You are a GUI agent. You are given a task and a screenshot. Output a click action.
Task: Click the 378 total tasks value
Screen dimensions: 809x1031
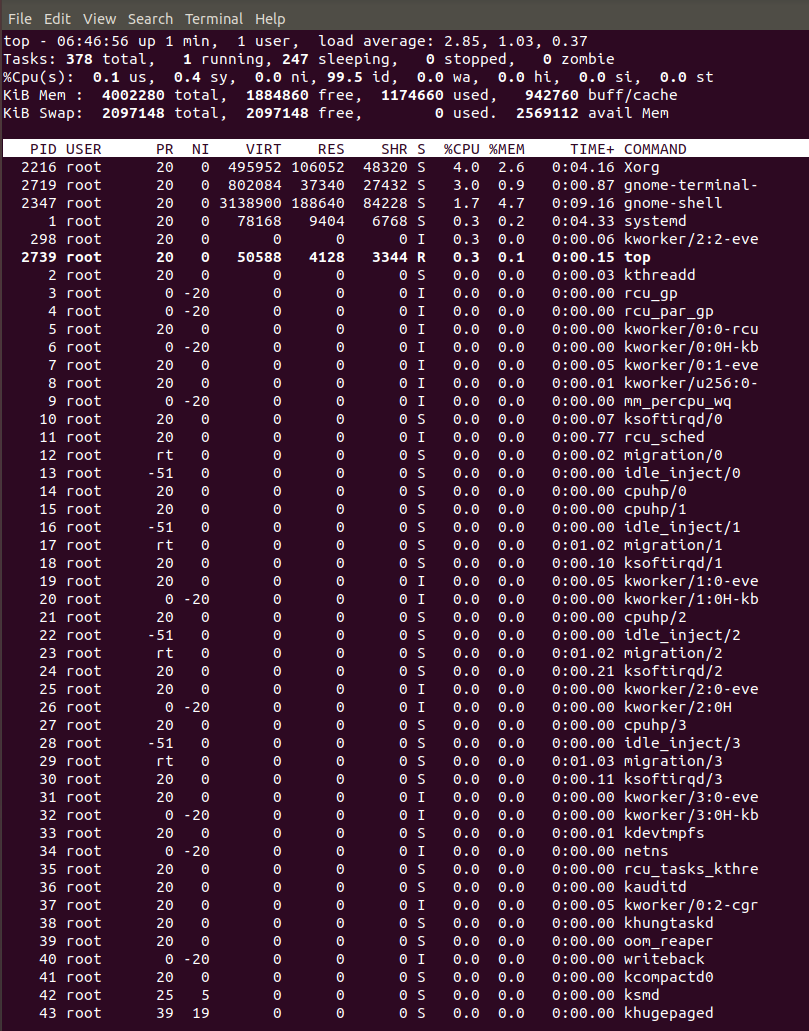(x=80, y=59)
